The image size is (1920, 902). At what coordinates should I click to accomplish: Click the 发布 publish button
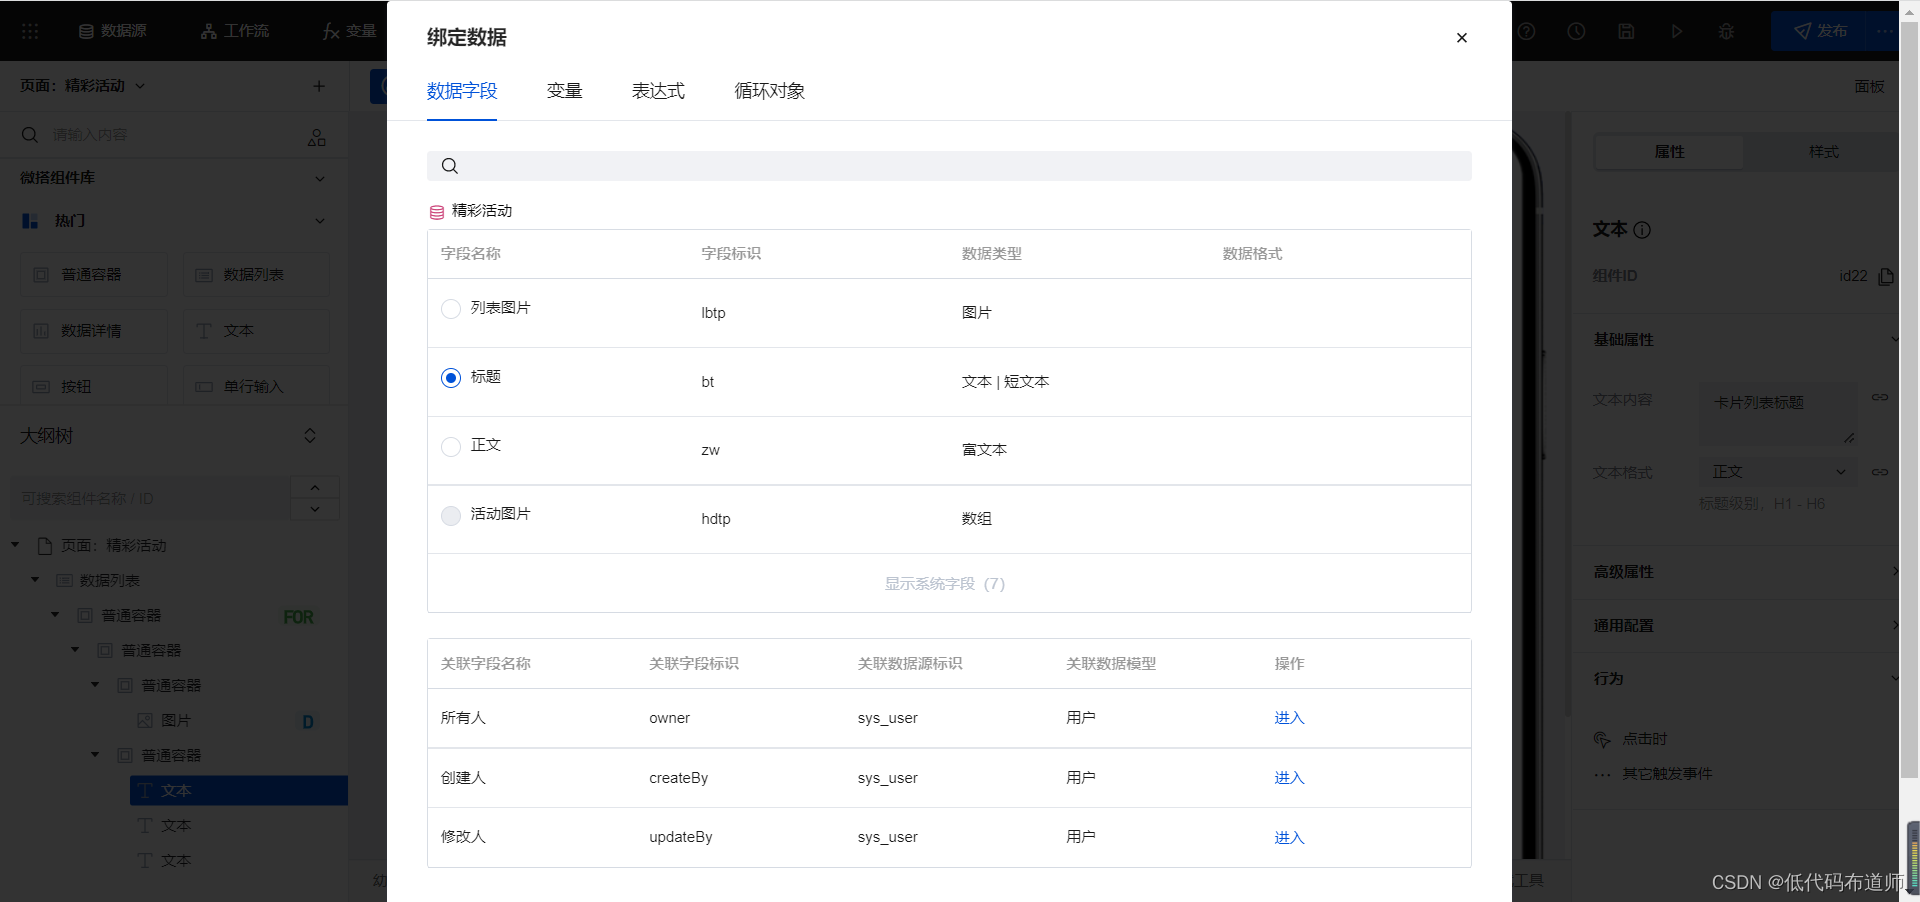[x=1820, y=31]
